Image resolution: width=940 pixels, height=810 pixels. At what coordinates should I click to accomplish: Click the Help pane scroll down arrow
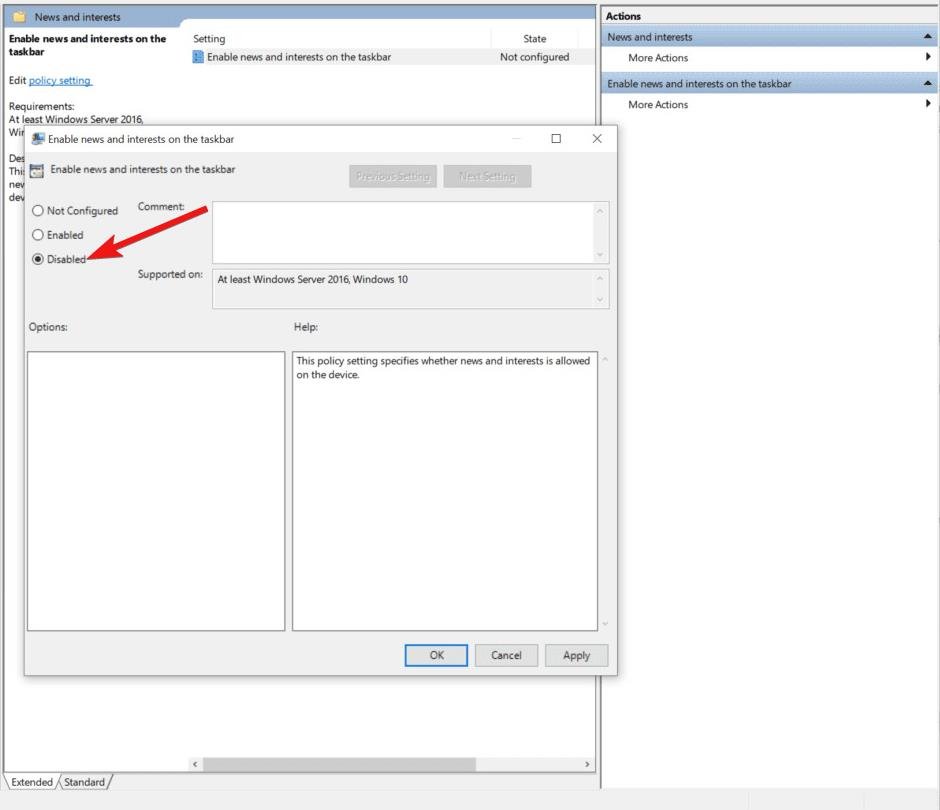(605, 624)
